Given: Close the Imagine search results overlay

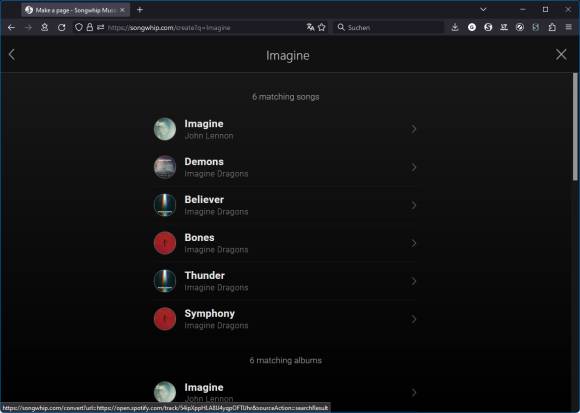Looking at the screenshot, I should [x=561, y=55].
